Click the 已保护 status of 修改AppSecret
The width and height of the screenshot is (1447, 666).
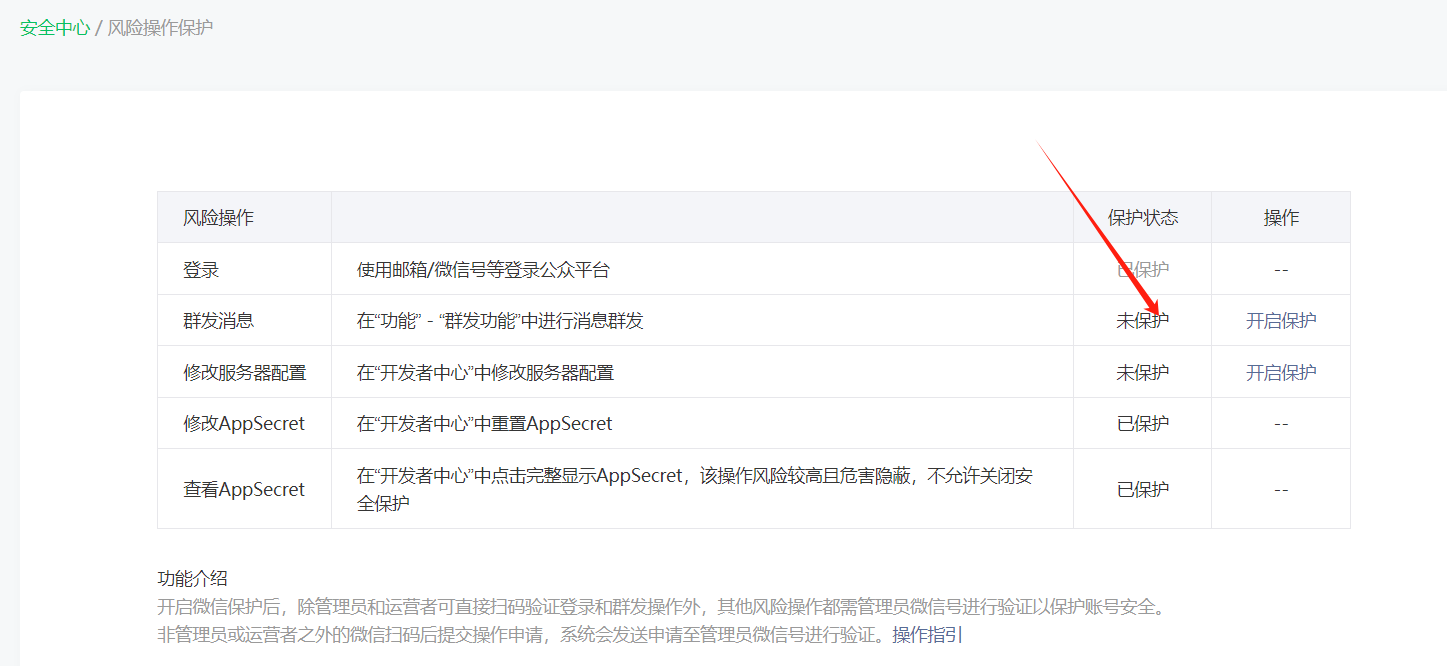1142,424
